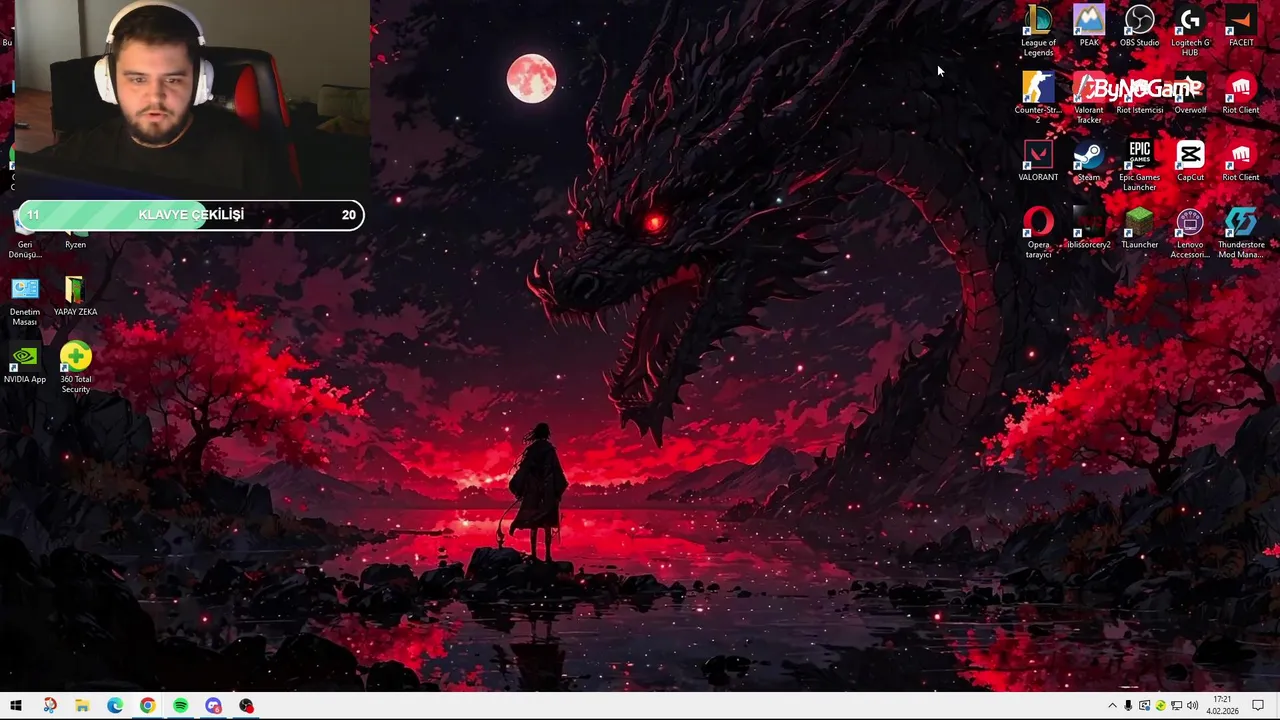The image size is (1280, 720).
Task: Select Riot Client shortcut beside CapCut
Action: pyautogui.click(x=1241, y=161)
